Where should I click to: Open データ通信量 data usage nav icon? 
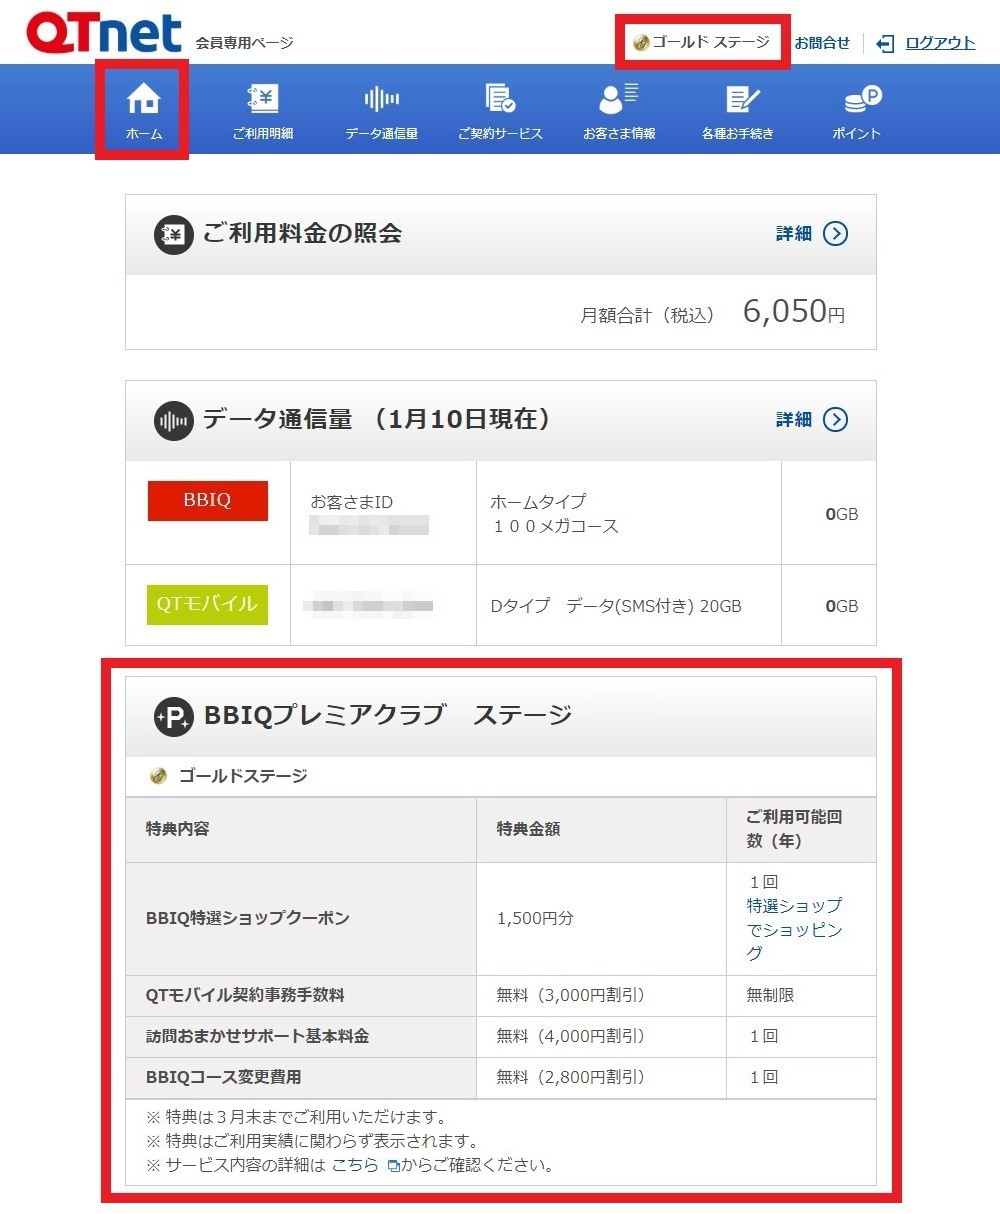point(381,98)
